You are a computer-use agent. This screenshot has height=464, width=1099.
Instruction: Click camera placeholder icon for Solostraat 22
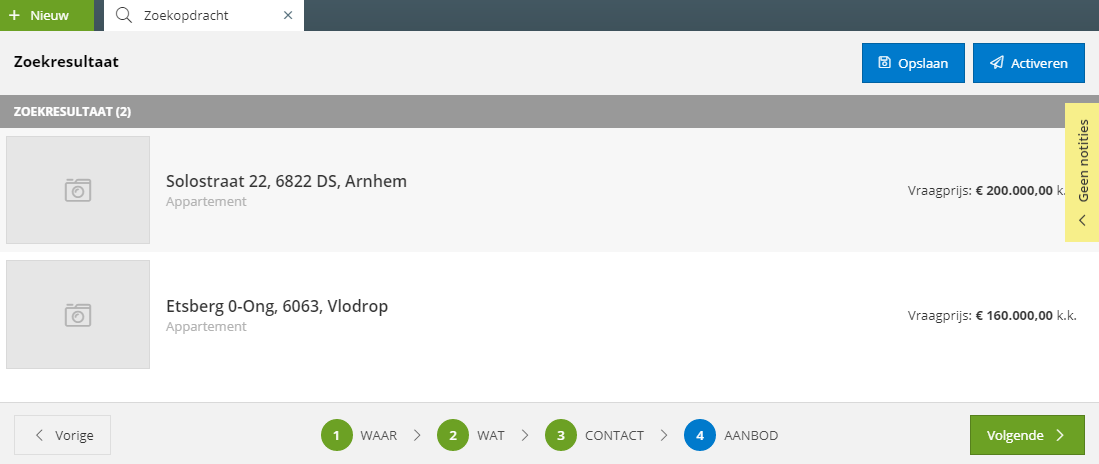78,190
